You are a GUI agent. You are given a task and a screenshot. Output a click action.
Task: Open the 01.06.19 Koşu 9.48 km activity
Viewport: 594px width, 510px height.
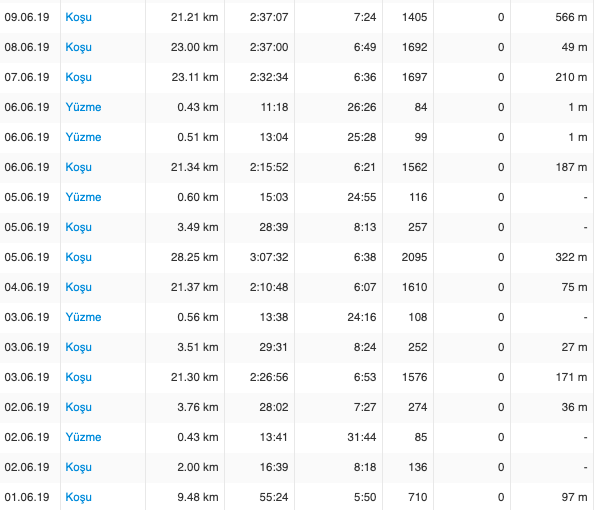78,497
